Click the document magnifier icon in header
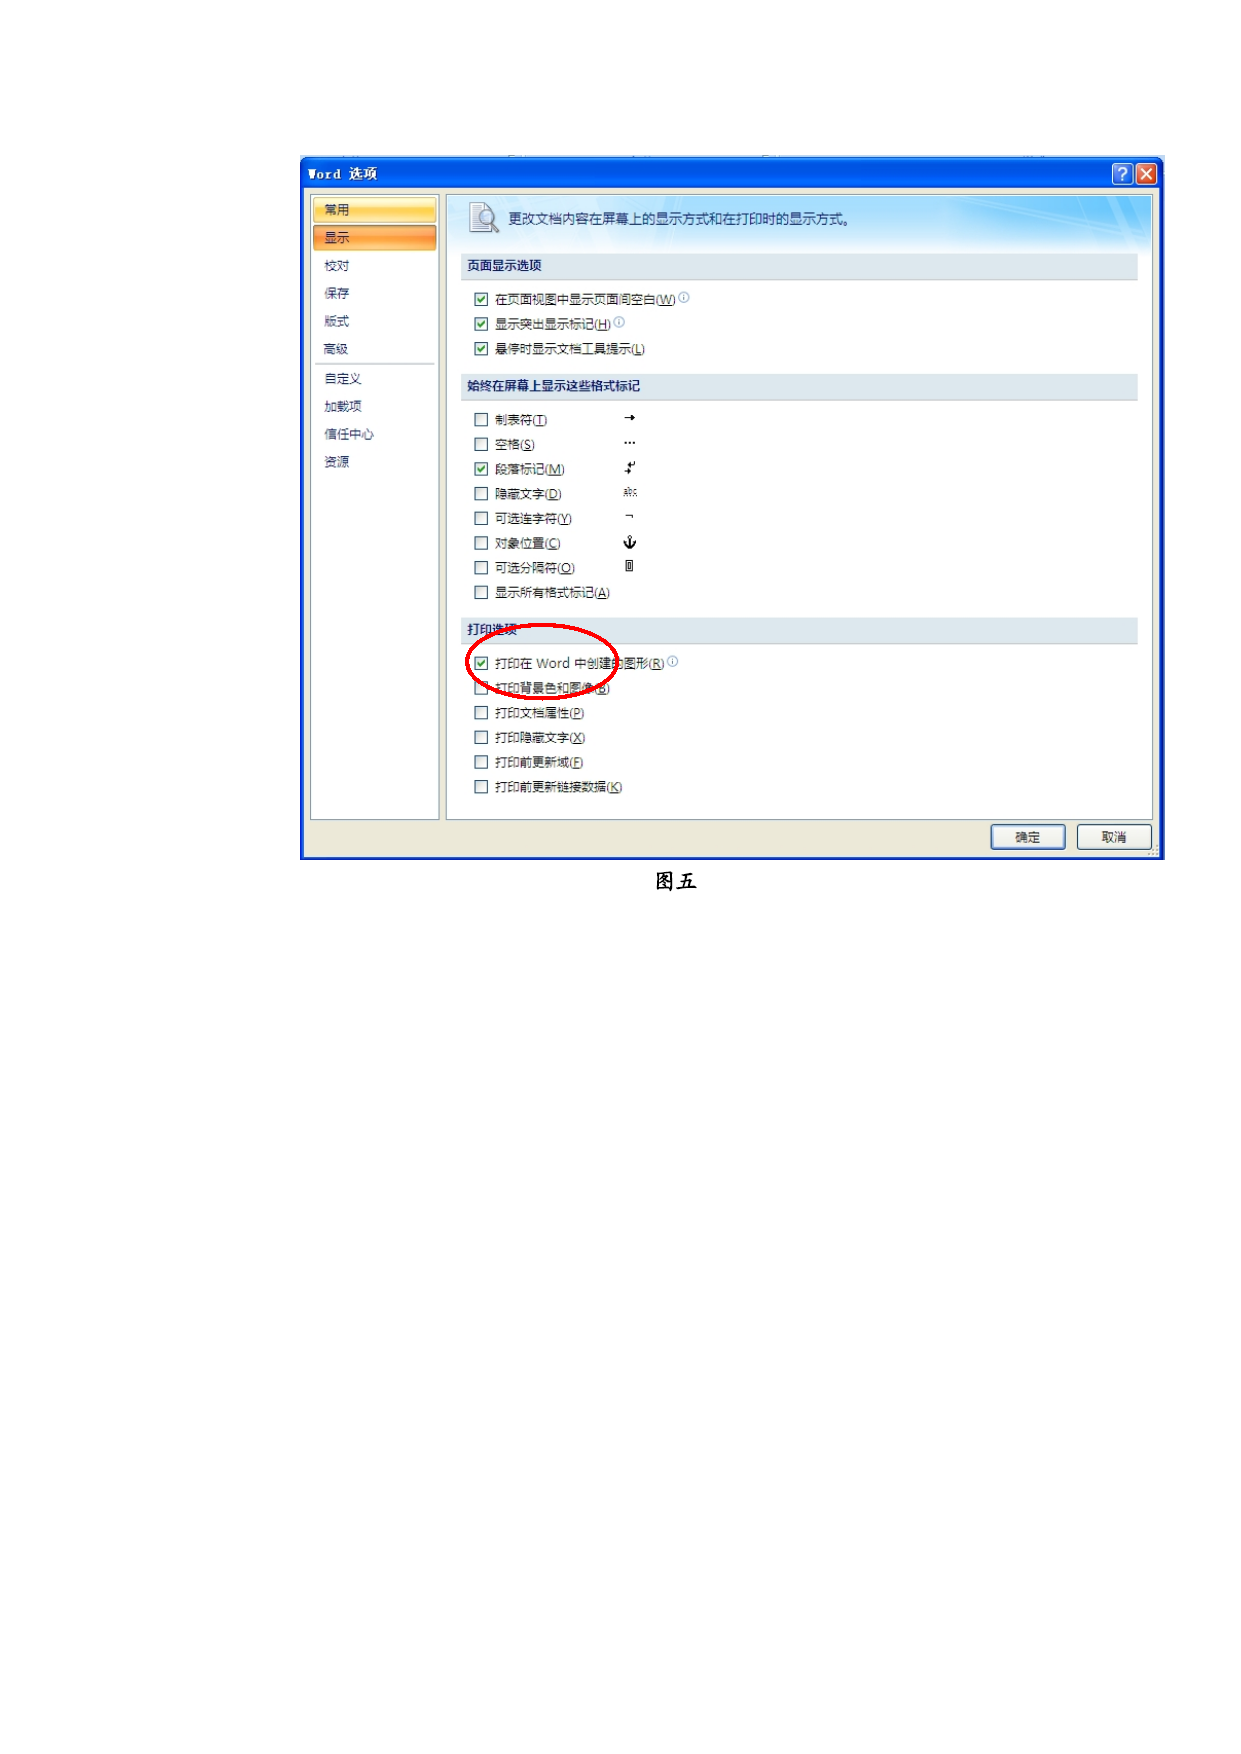This screenshot has width=1241, height=1754. coord(484,218)
